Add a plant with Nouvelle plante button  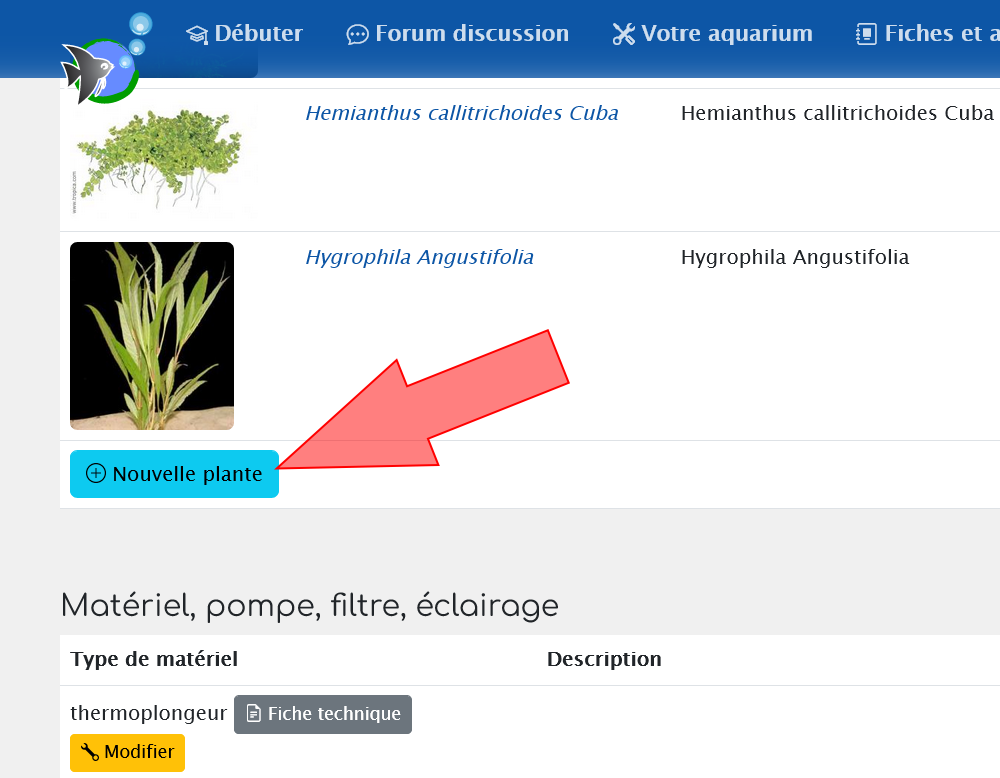coord(174,474)
